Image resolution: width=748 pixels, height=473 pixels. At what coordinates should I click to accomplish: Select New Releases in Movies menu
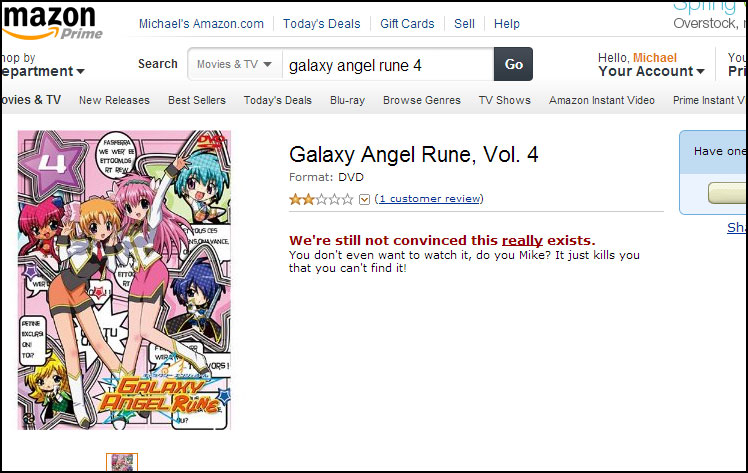(x=114, y=100)
